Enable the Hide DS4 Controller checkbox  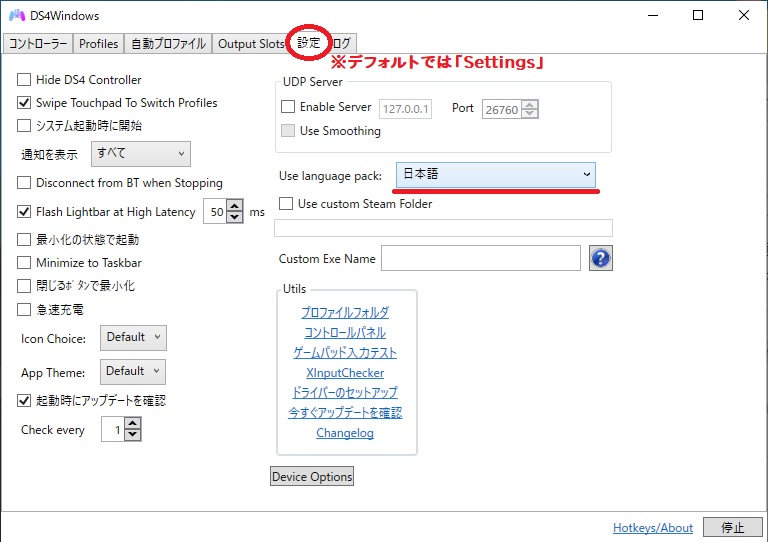(25, 80)
